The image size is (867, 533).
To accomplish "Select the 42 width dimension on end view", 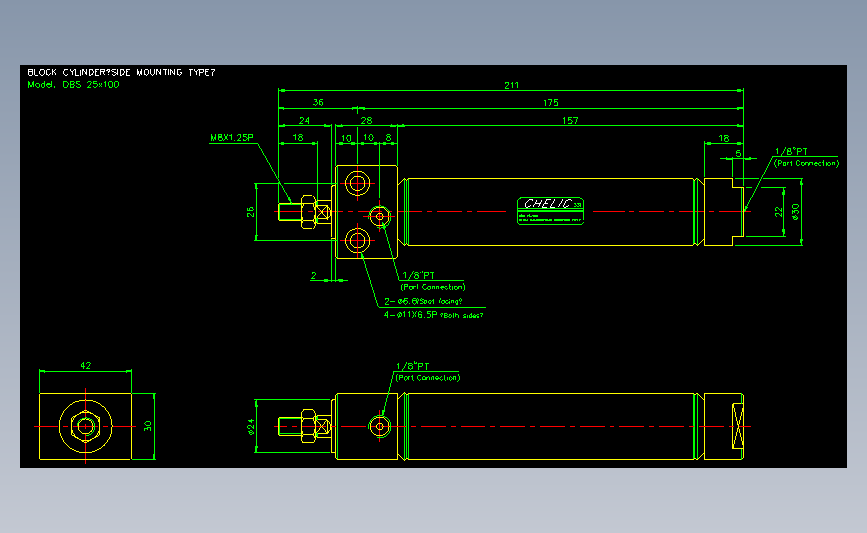I will point(86,365).
